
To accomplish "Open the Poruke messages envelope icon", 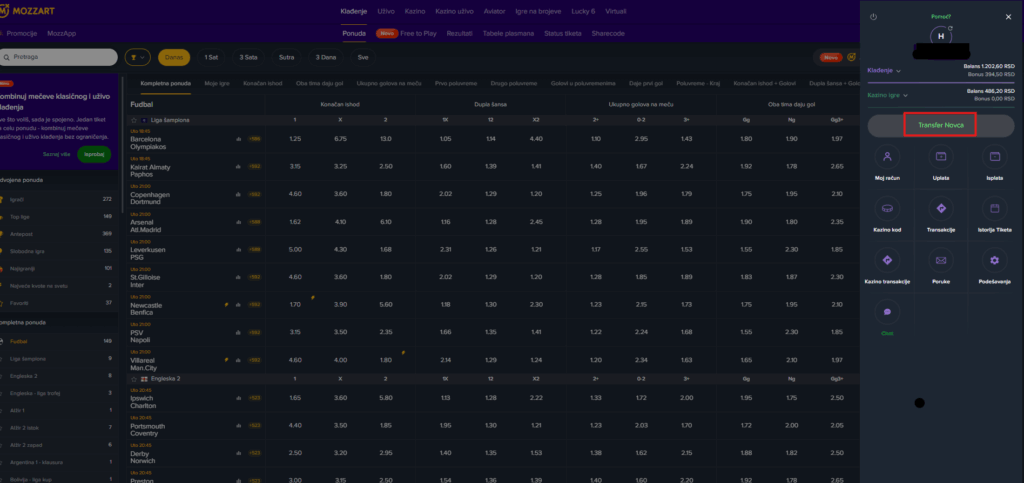I will tap(940, 261).
